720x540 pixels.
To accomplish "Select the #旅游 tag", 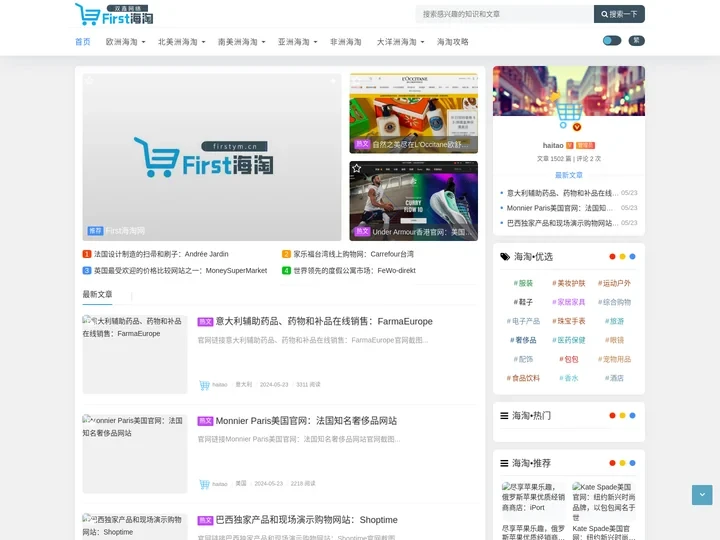I will [614, 321].
